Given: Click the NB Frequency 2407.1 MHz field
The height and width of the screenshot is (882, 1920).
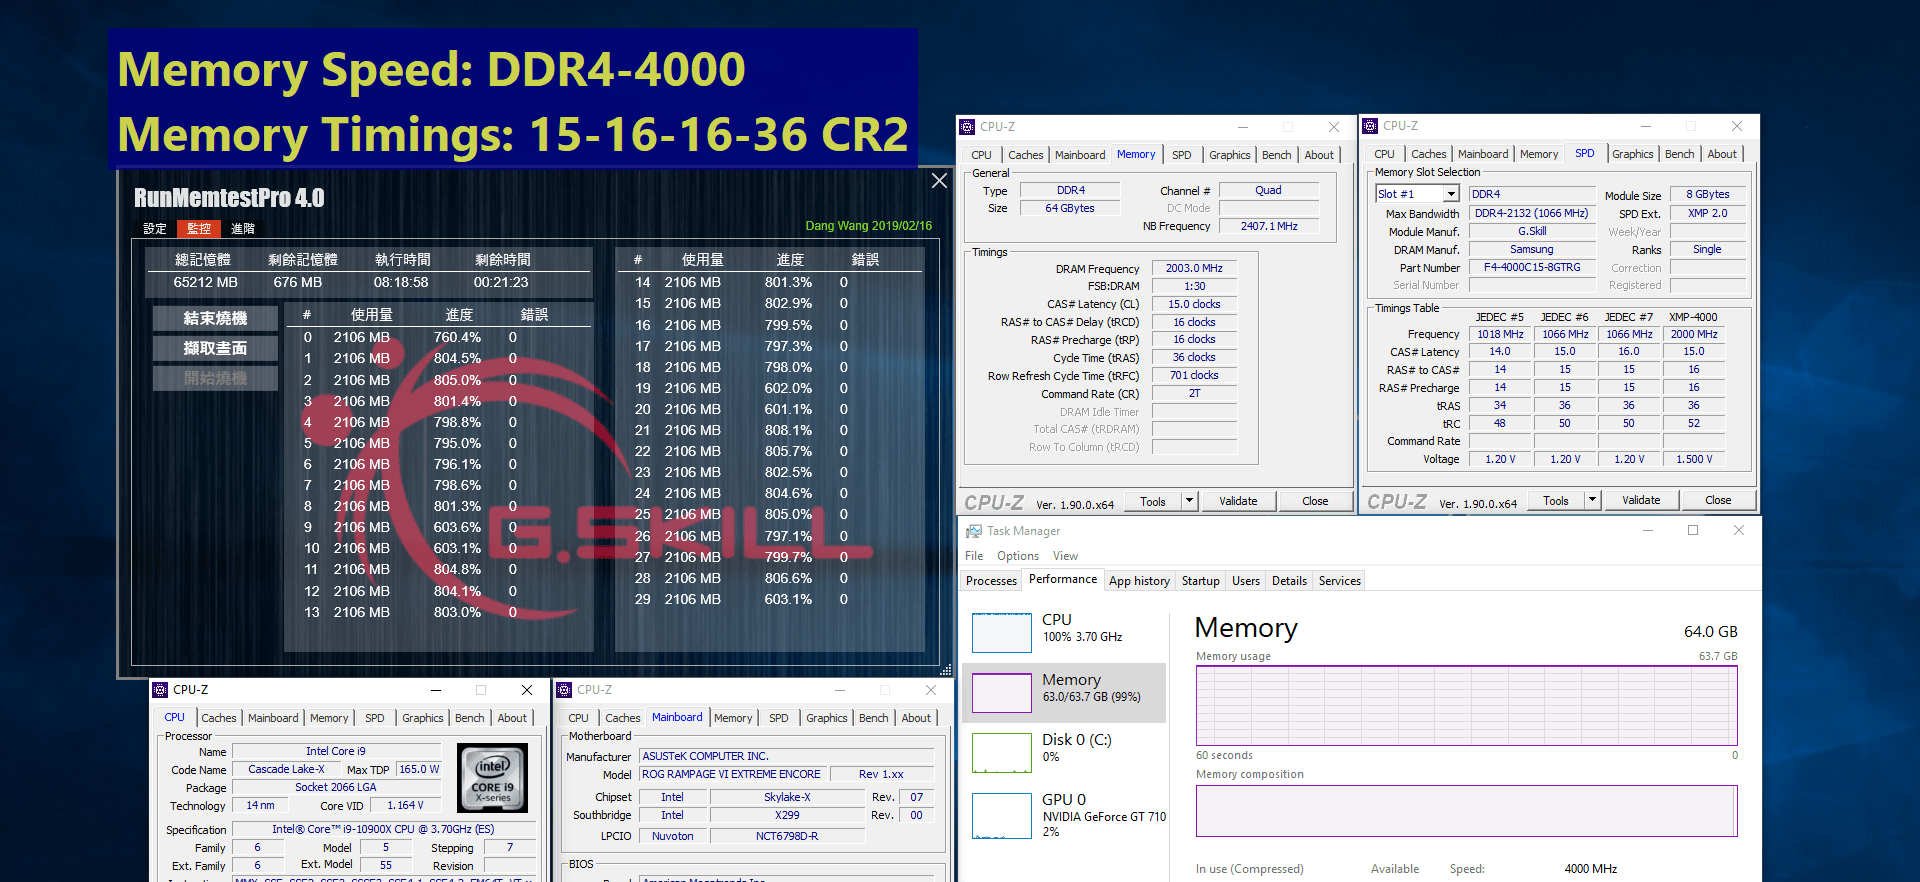Looking at the screenshot, I should pyautogui.click(x=1269, y=226).
